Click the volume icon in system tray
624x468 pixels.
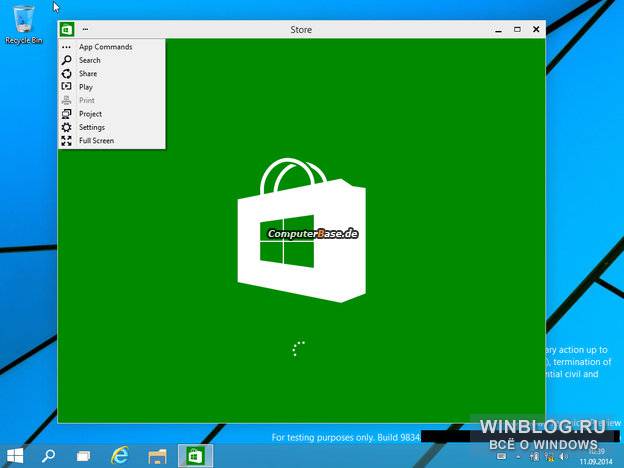click(x=564, y=456)
